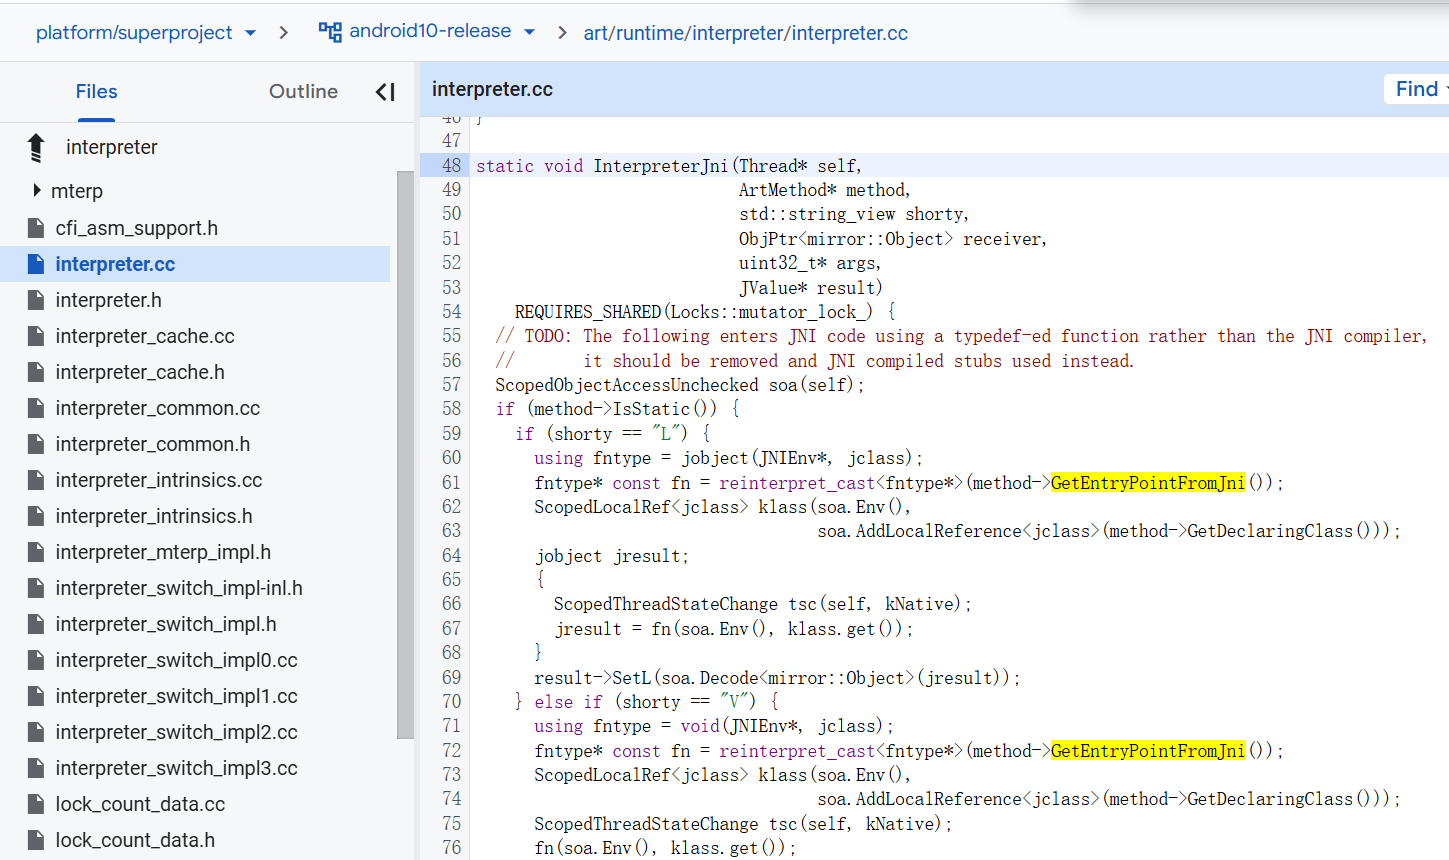The image size is (1449, 860).
Task: Click line number 72
Action: coord(451,750)
